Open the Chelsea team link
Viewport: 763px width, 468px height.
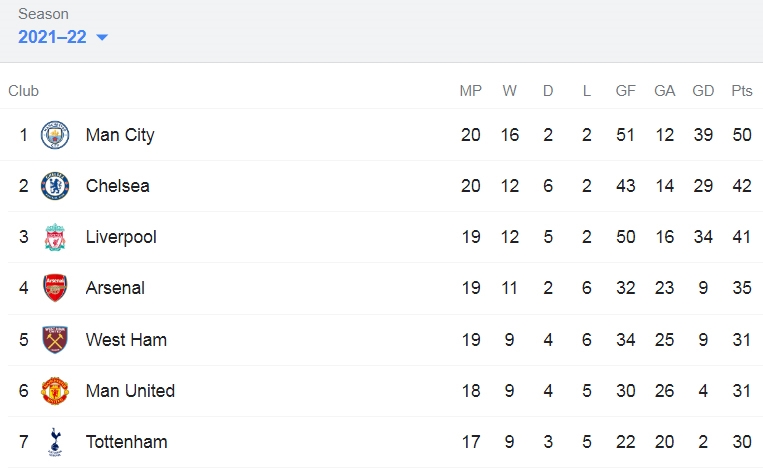click(117, 186)
